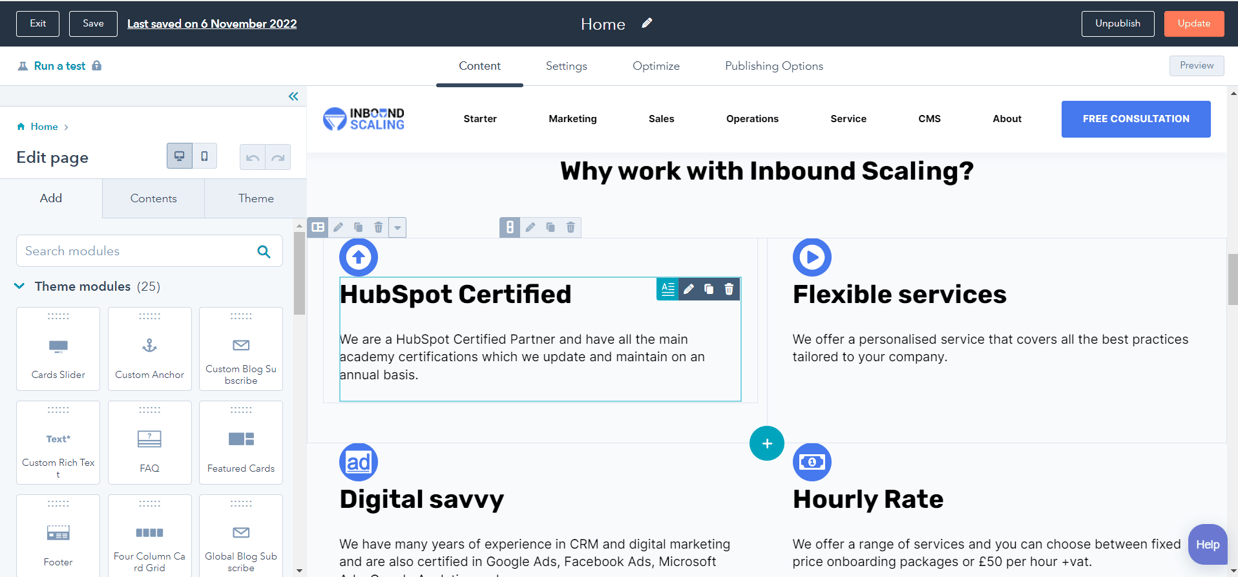Viewport: 1238px width, 577px height.
Task: Click the section layout icon in the row toolbar
Action: [x=318, y=227]
